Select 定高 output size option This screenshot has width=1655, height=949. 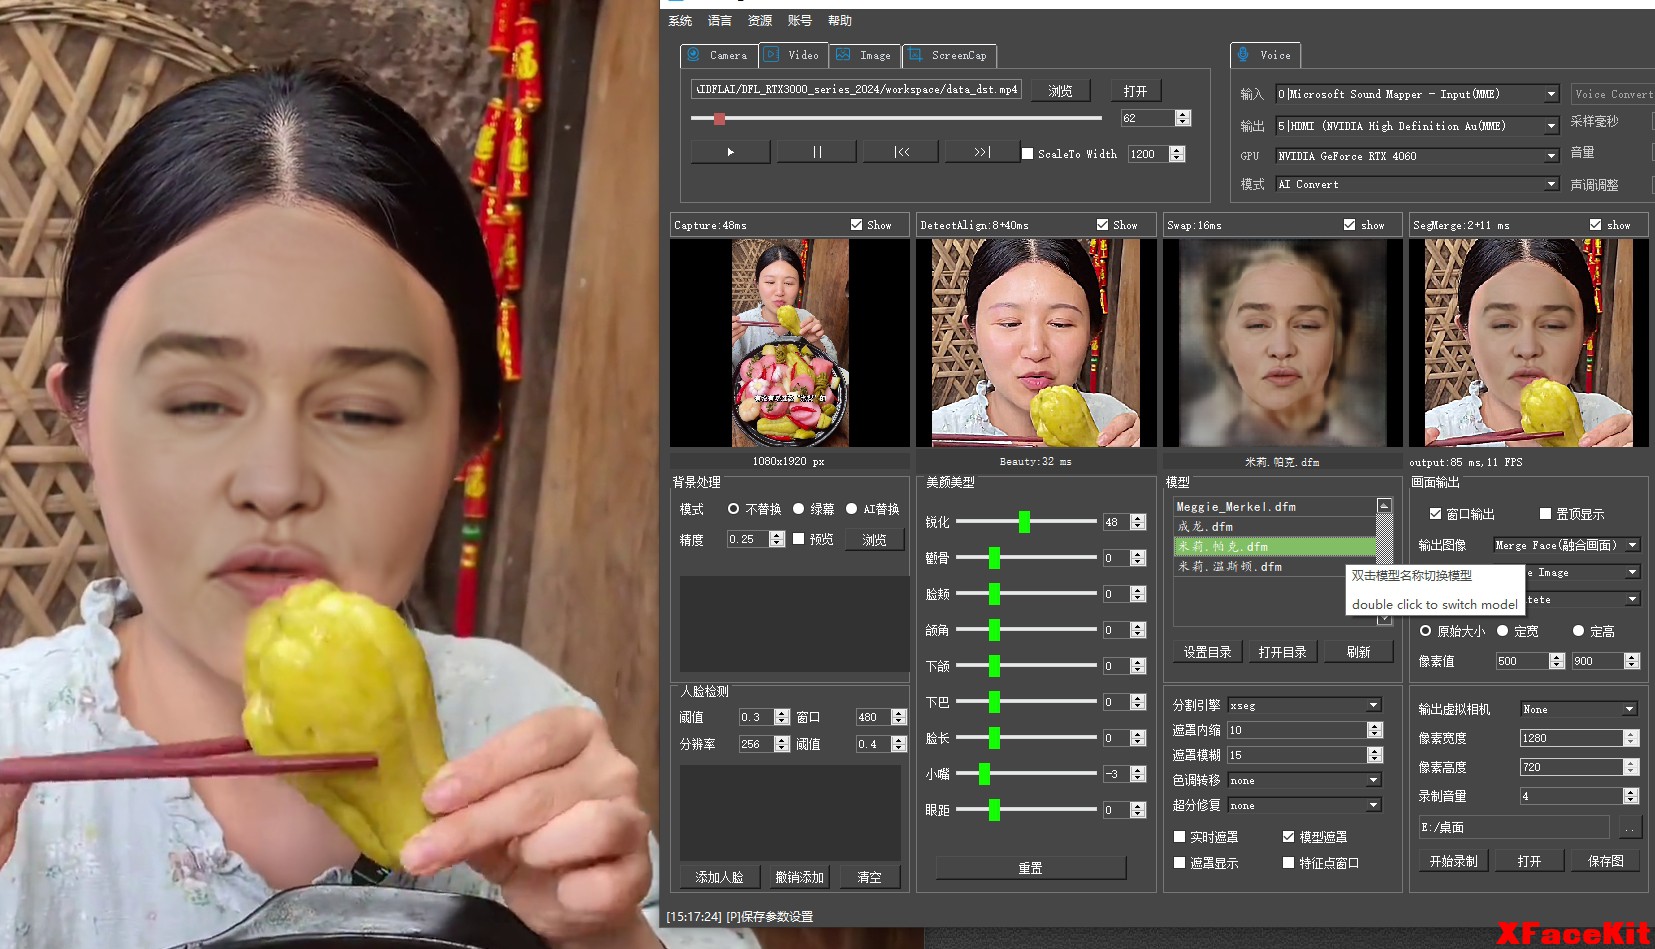pos(1578,631)
